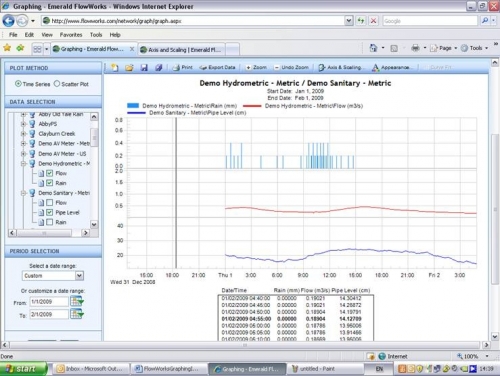
Task: Open the Tools menu in menu bar
Action: click(x=96, y=35)
